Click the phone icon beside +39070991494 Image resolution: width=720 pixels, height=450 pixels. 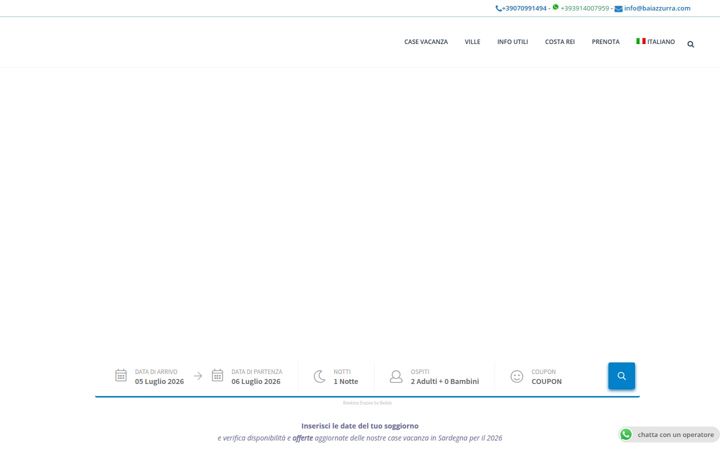pyautogui.click(x=499, y=8)
